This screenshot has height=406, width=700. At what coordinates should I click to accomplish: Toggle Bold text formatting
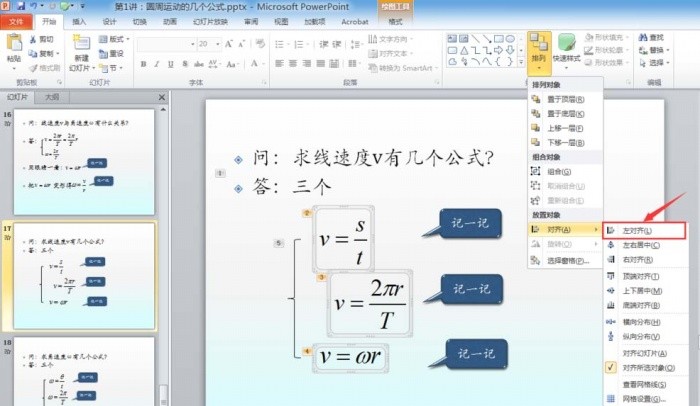tap(143, 64)
